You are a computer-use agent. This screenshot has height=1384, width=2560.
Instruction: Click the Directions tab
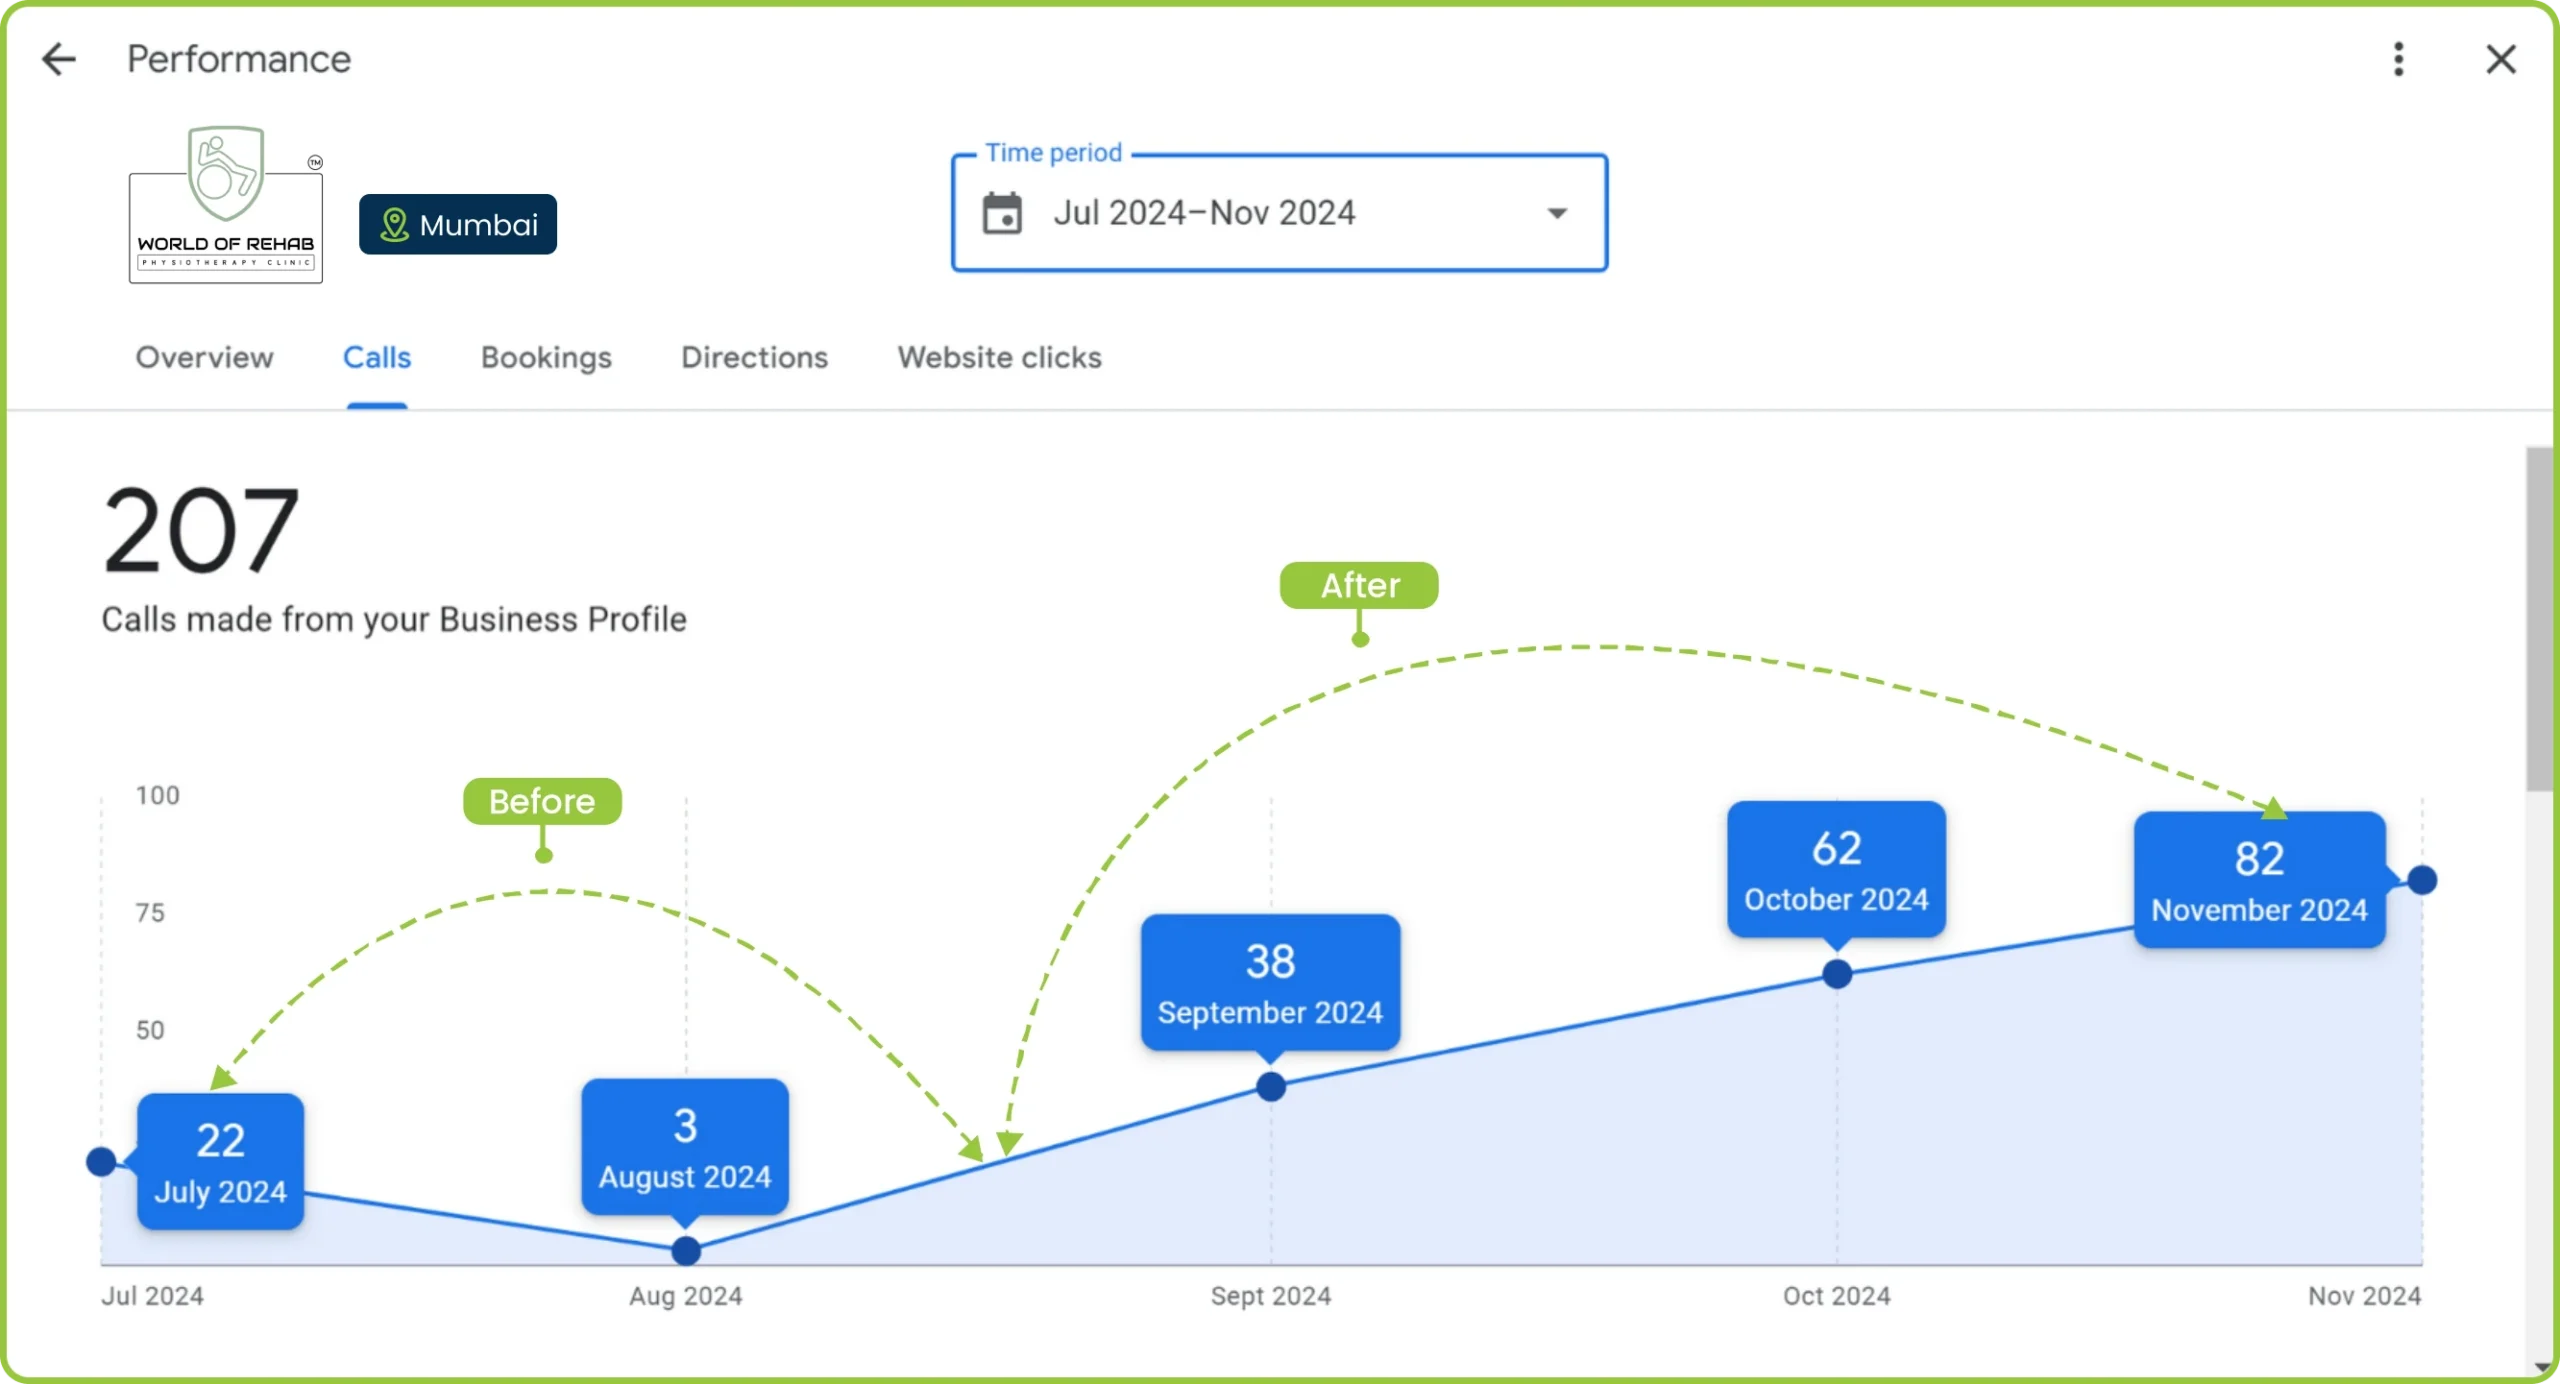753,356
